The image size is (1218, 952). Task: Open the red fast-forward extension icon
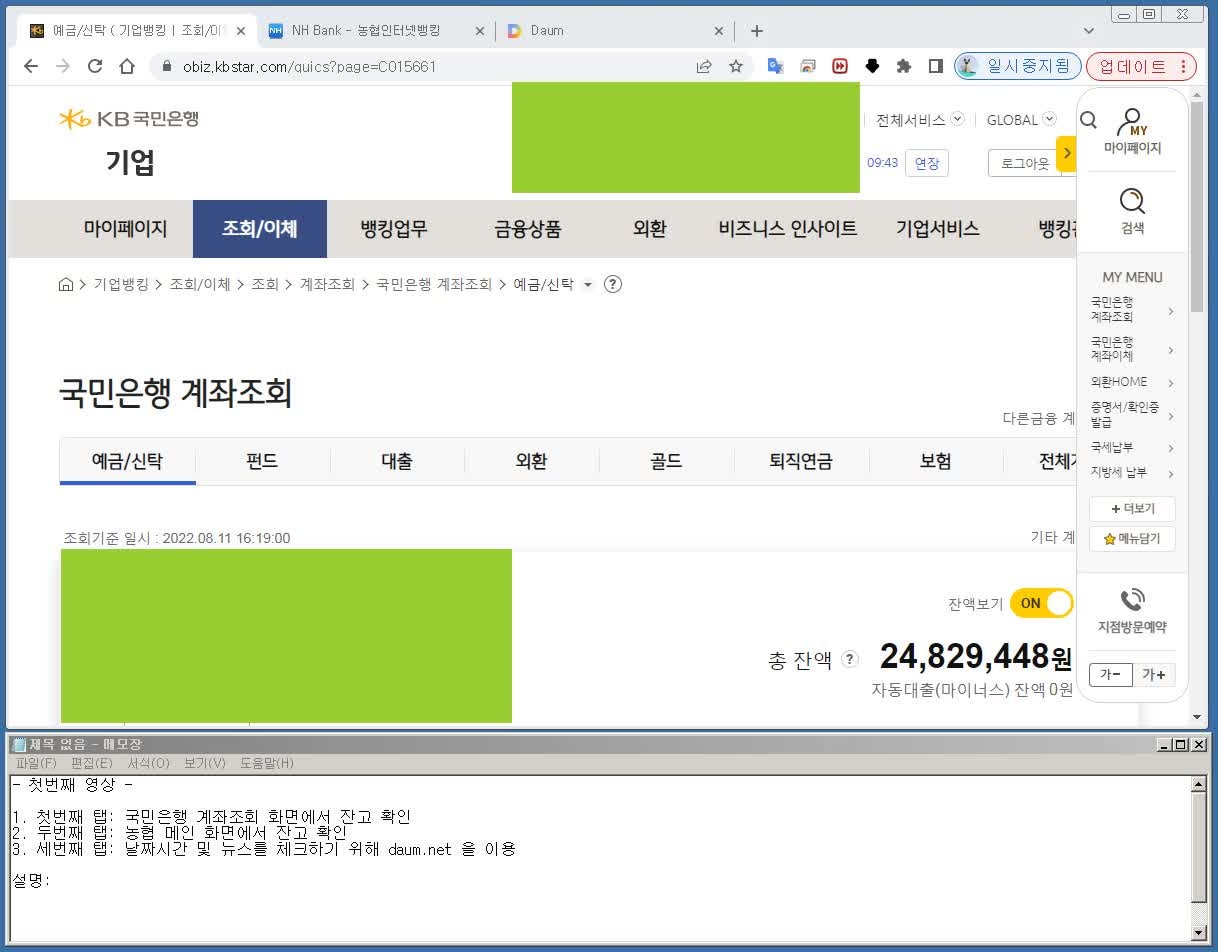[x=840, y=66]
